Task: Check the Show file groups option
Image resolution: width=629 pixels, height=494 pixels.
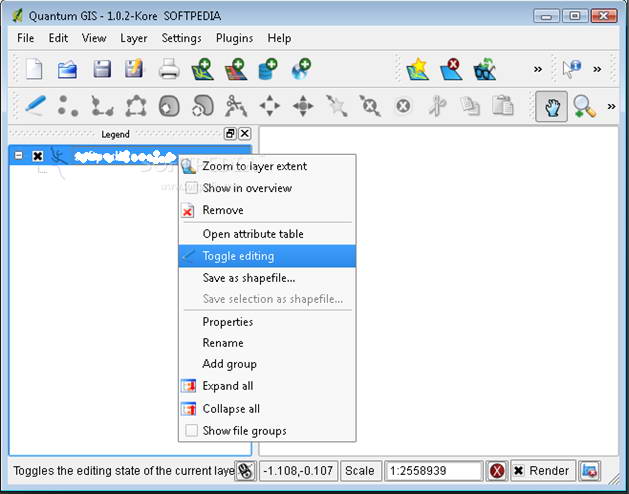Action: (x=190, y=431)
